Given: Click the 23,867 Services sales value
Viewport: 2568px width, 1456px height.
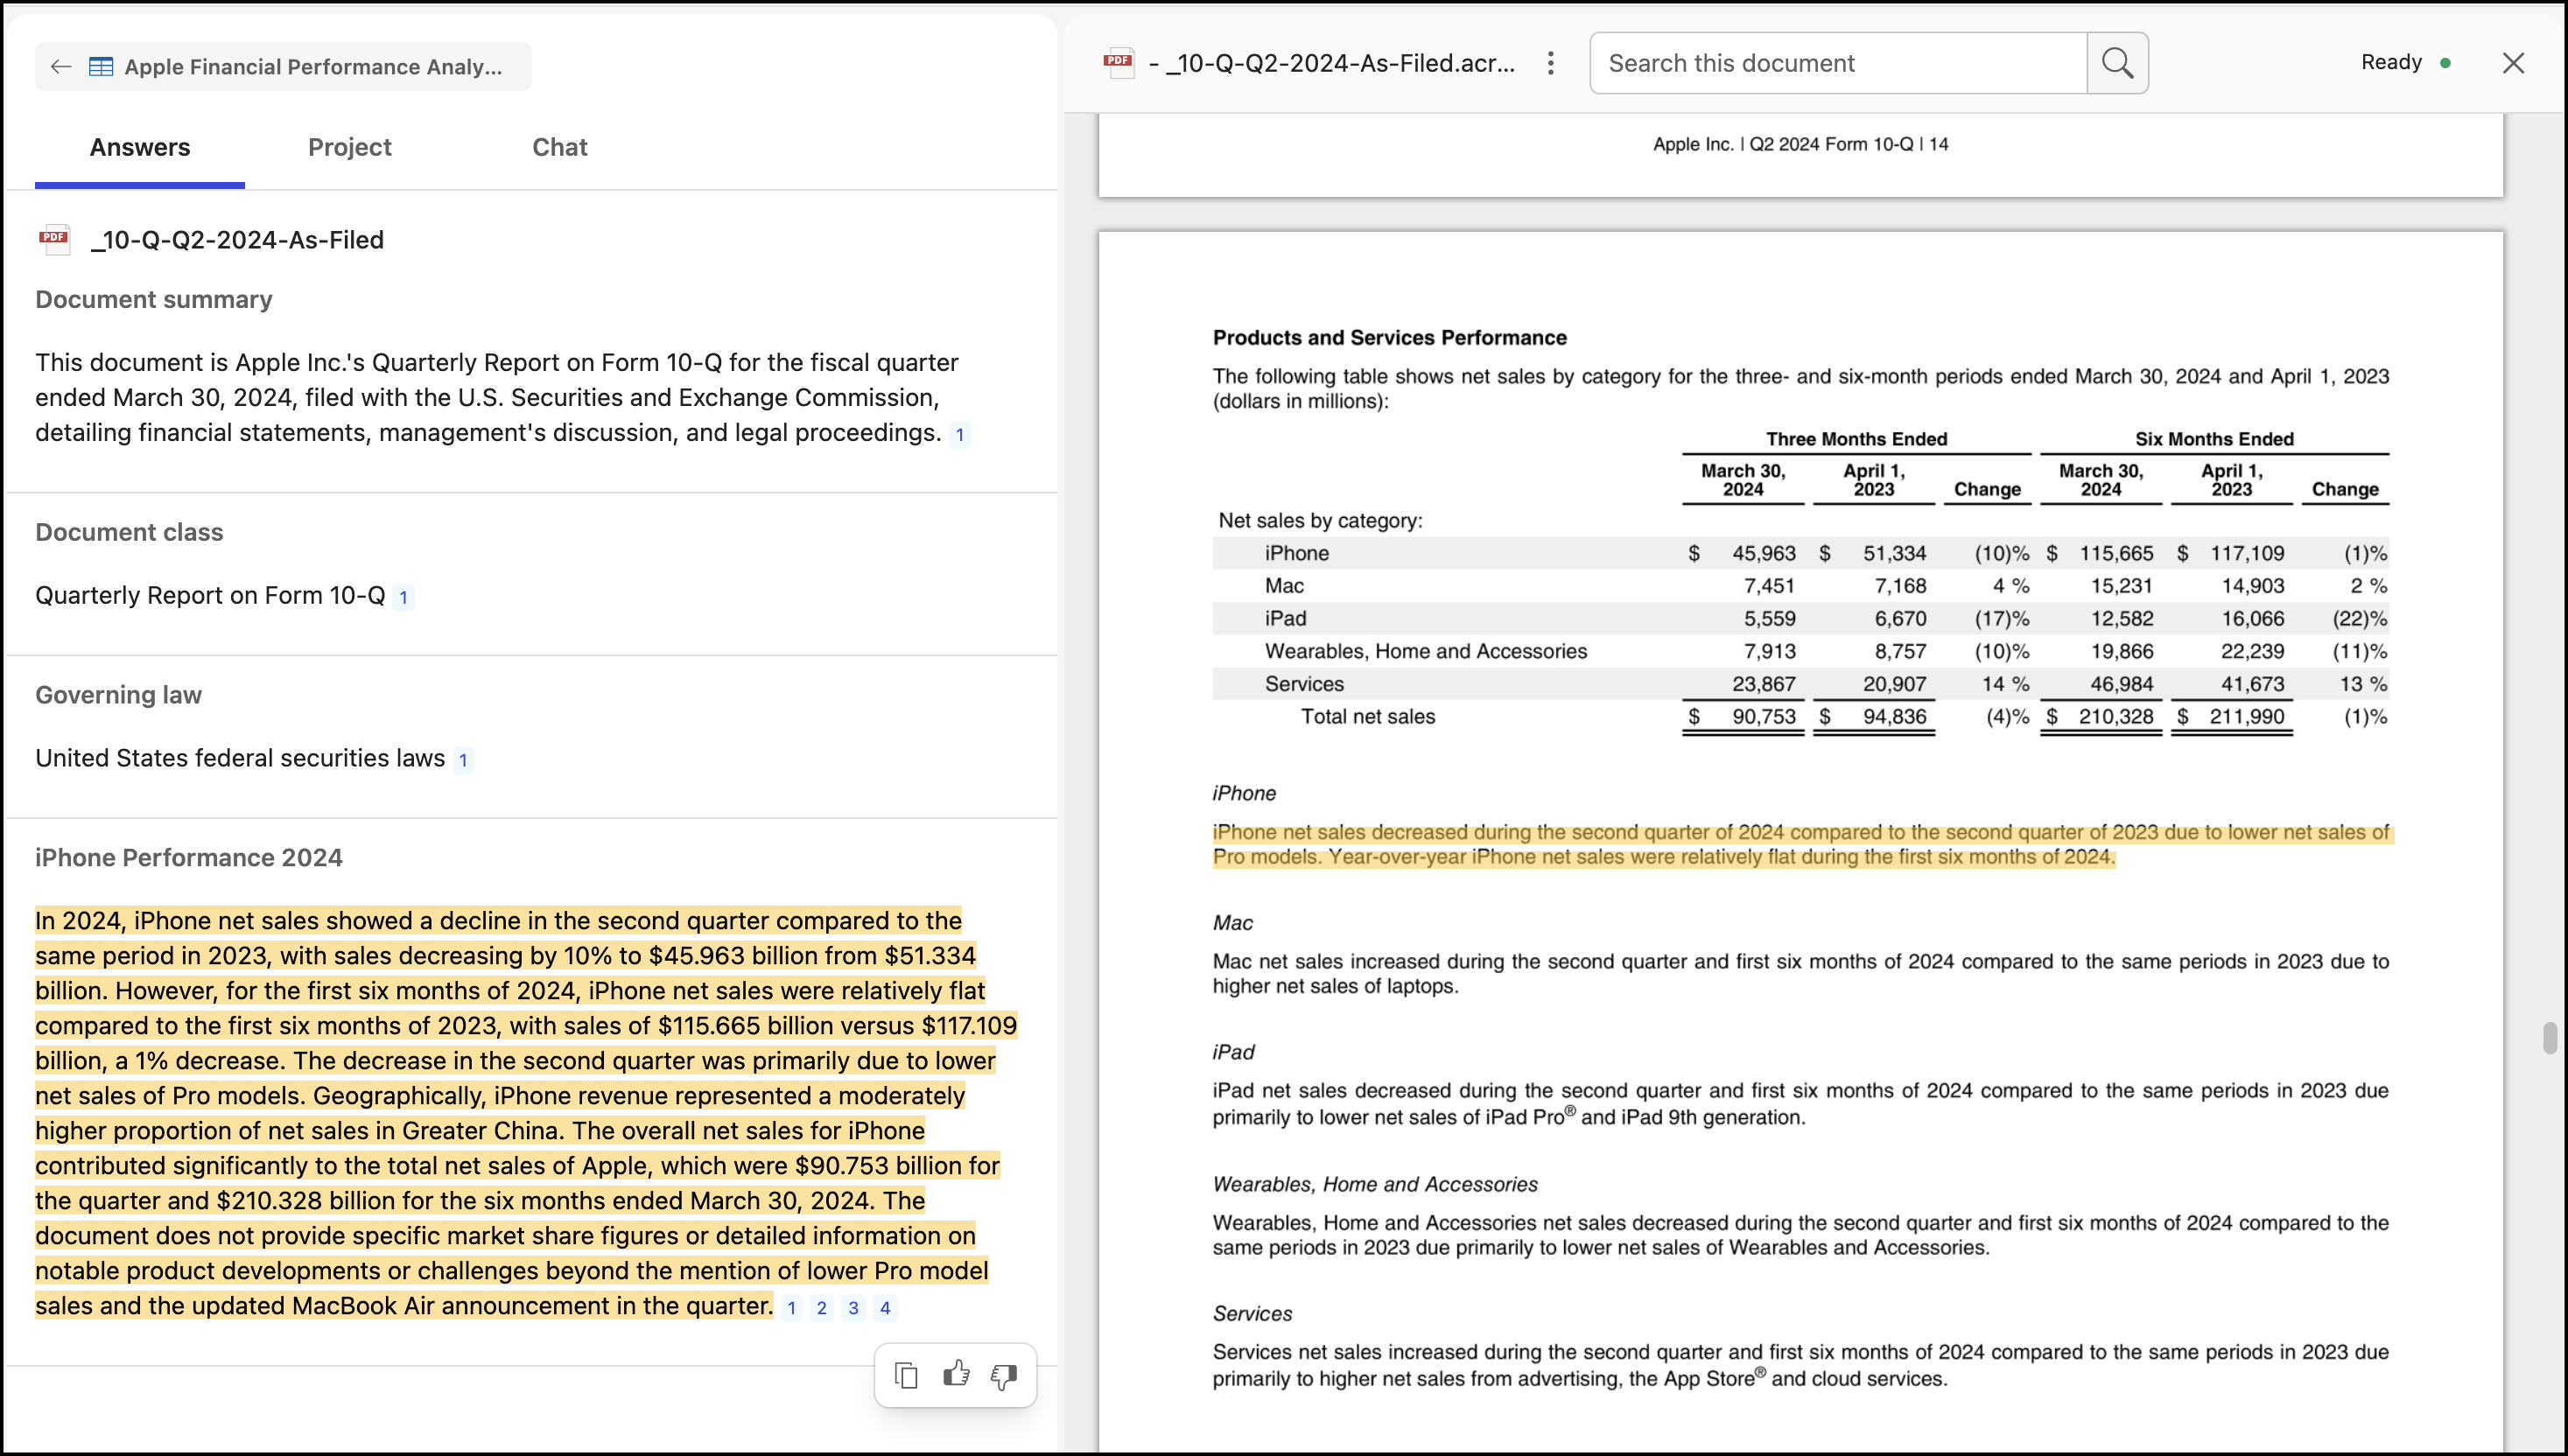Looking at the screenshot, I should pos(1764,684).
